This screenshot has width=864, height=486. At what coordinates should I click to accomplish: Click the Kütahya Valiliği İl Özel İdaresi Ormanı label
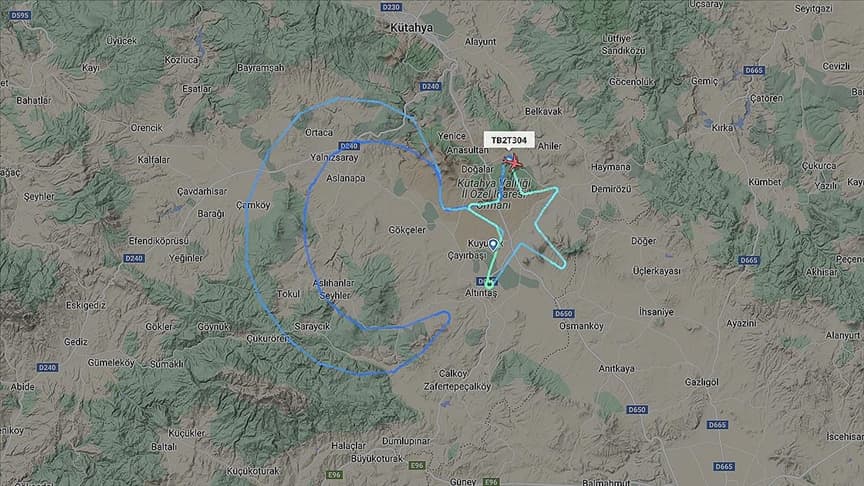click(x=494, y=193)
